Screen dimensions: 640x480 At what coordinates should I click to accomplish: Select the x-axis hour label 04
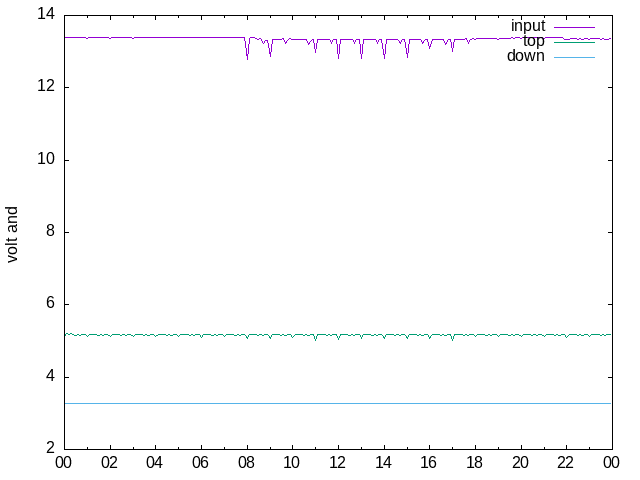tap(155, 464)
